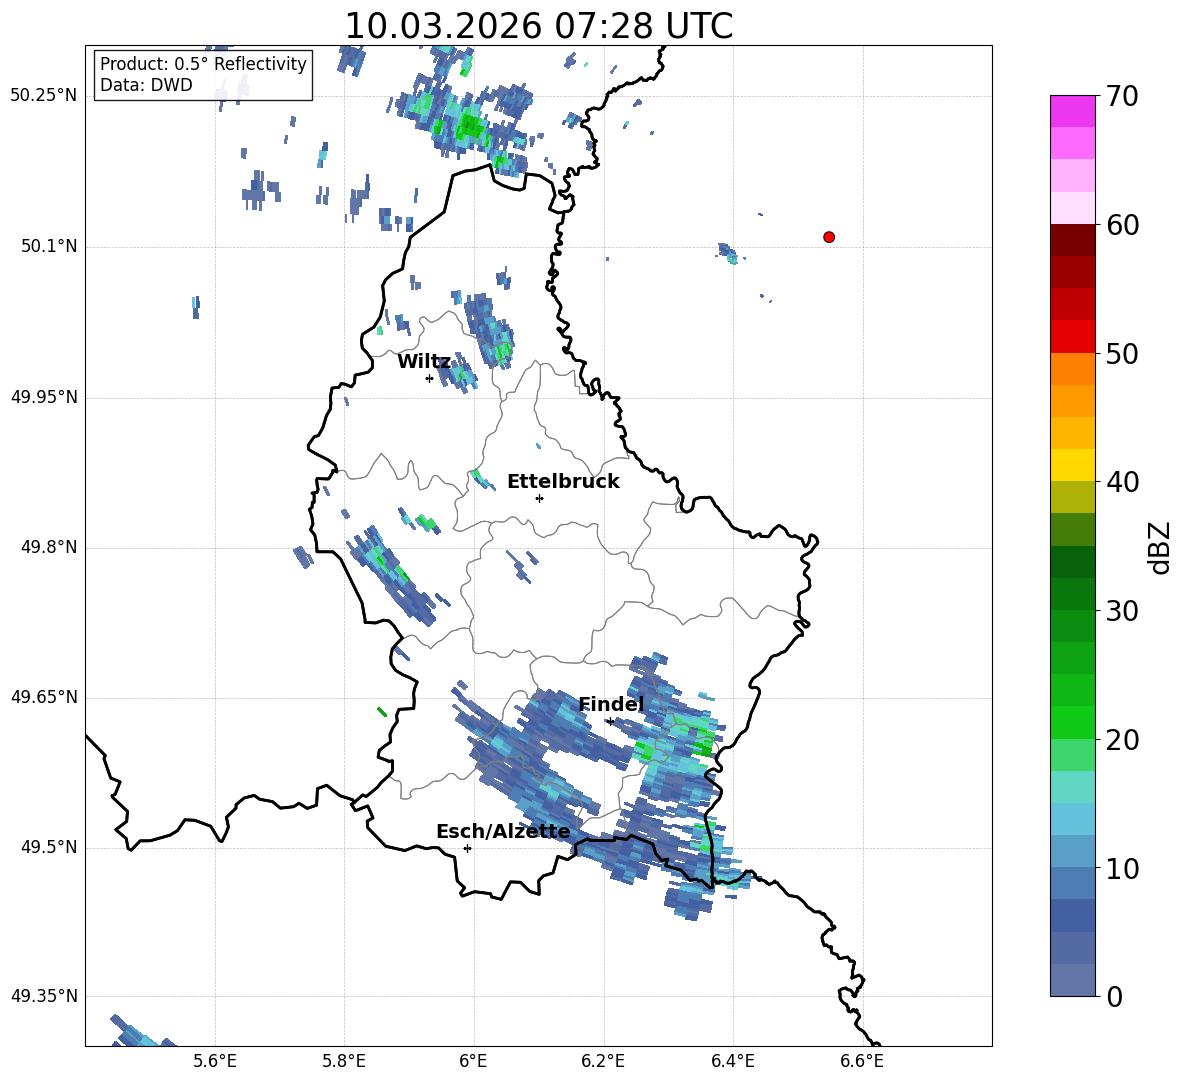Click the 49.65°N latitude label

pyautogui.click(x=44, y=697)
